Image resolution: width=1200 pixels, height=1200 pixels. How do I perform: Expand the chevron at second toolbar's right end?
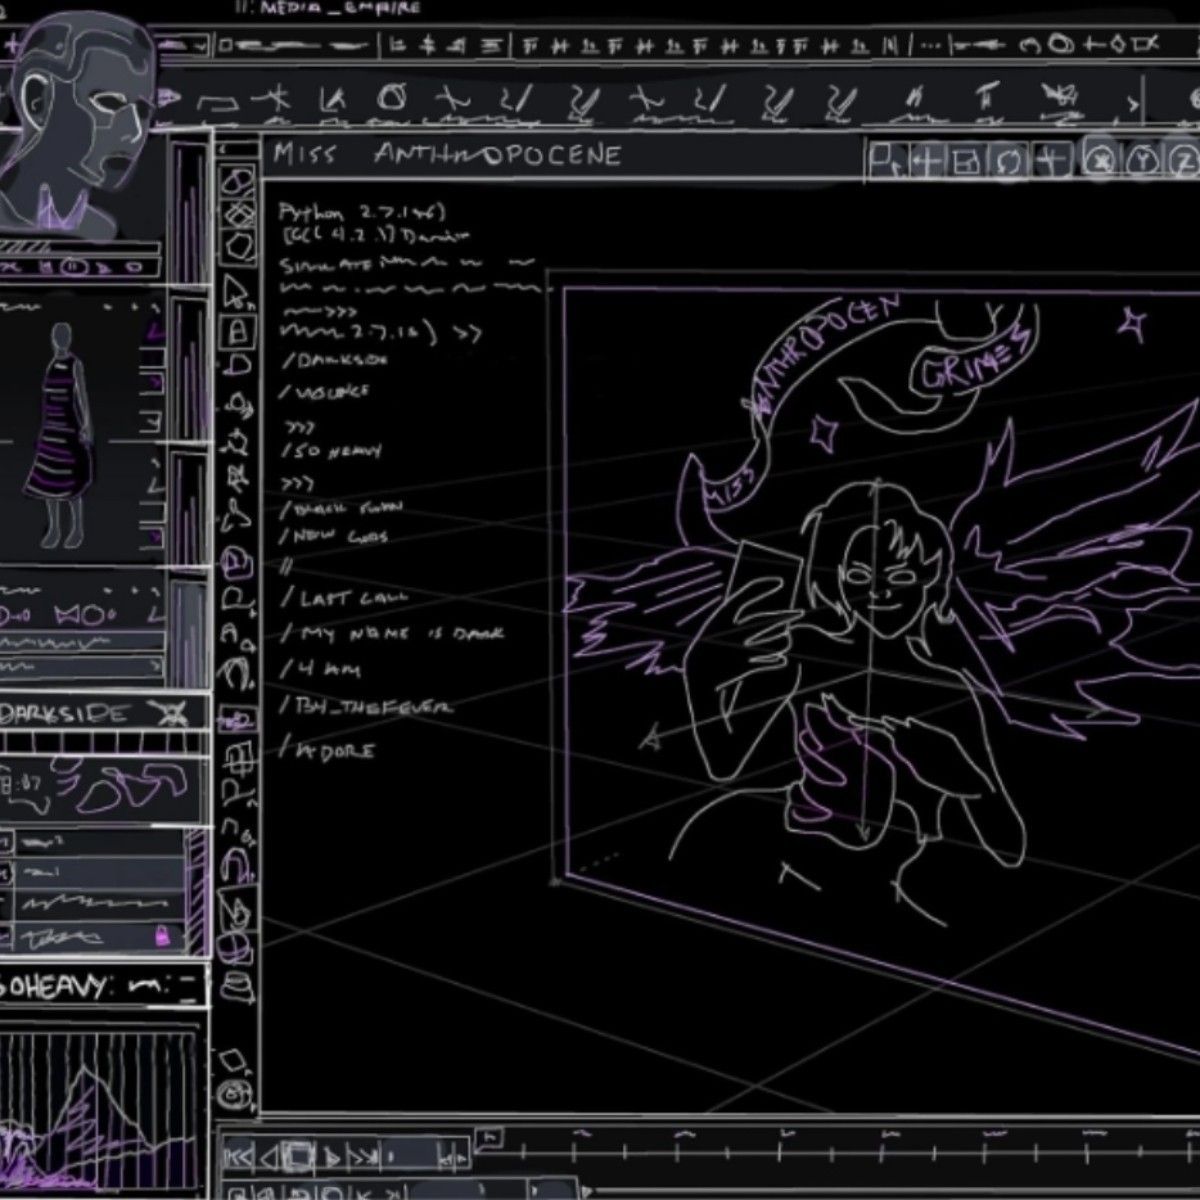tap(1133, 103)
